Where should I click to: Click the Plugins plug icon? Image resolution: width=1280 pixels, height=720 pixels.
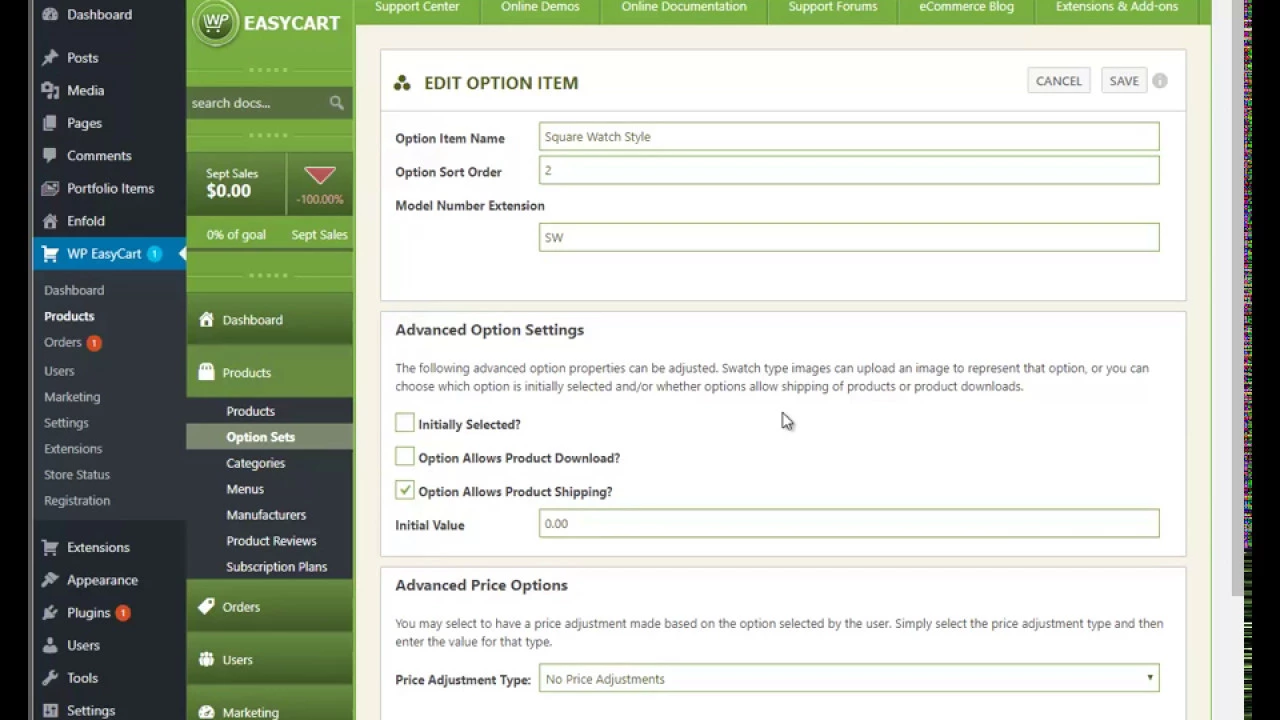[50, 613]
